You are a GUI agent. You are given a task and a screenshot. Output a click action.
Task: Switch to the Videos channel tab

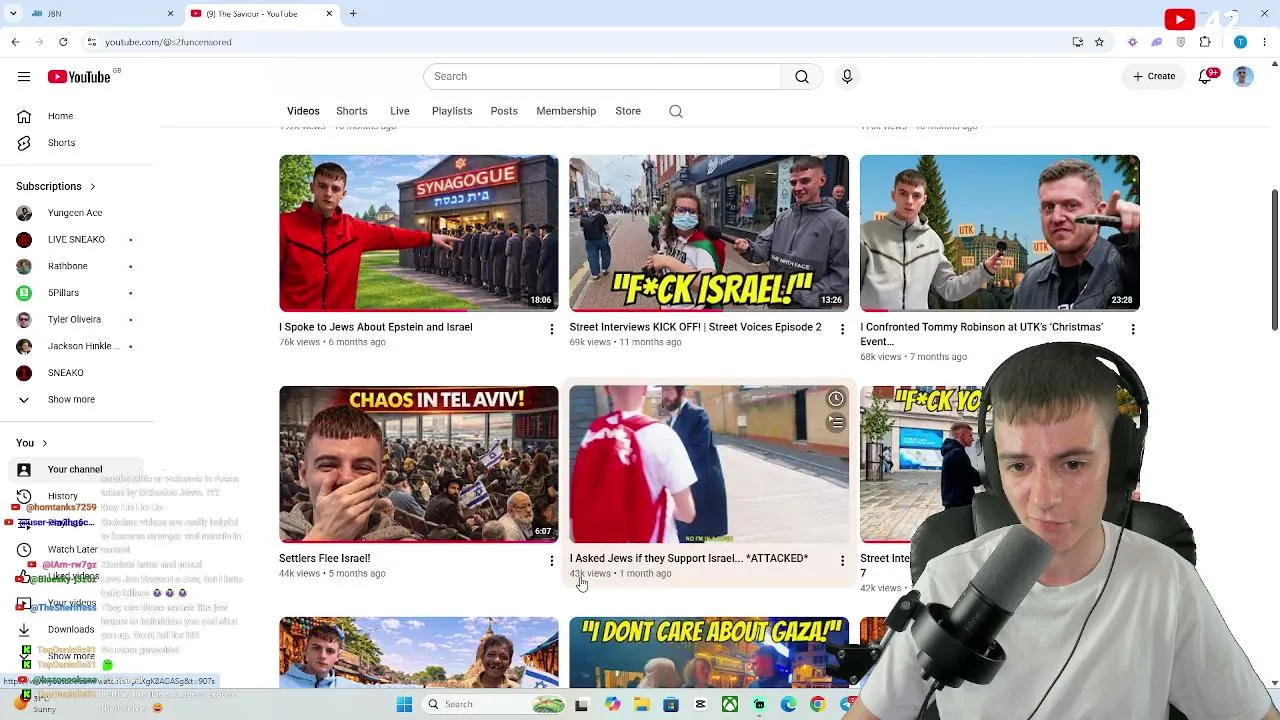(303, 111)
